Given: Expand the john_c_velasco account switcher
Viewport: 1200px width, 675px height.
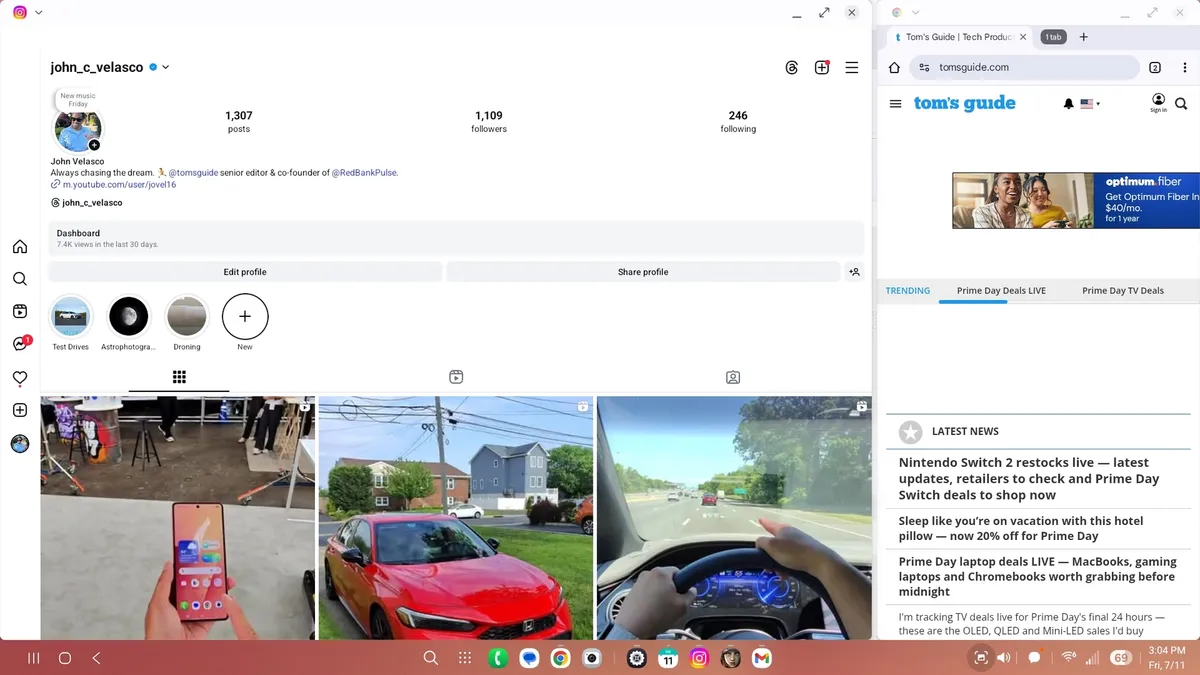Looking at the screenshot, I should click(x=166, y=68).
